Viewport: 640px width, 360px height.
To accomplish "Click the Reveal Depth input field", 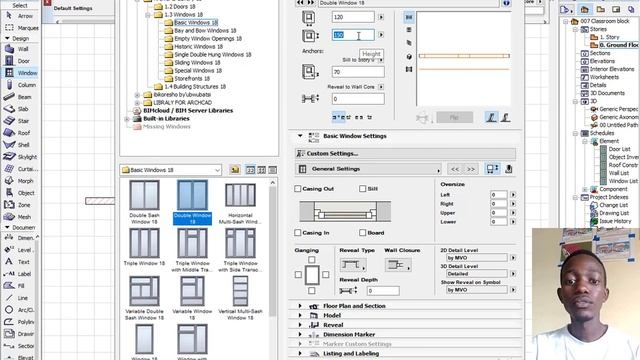I will (x=383, y=291).
